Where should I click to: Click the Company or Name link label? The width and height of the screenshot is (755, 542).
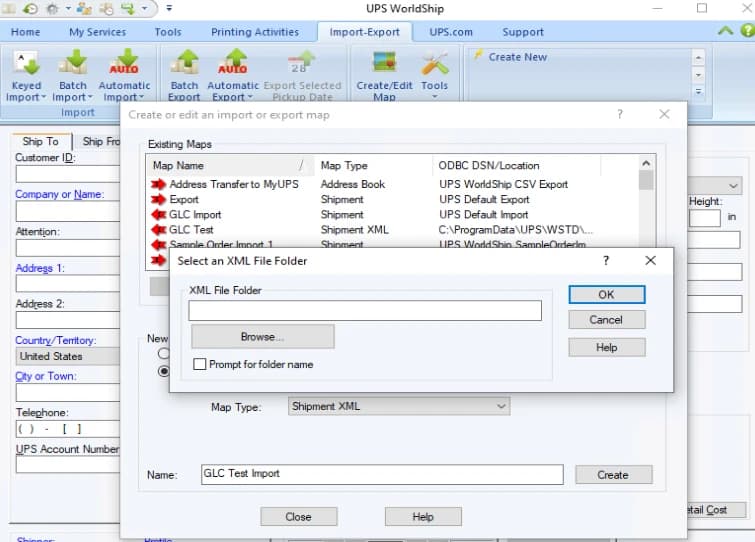pyautogui.click(x=59, y=194)
